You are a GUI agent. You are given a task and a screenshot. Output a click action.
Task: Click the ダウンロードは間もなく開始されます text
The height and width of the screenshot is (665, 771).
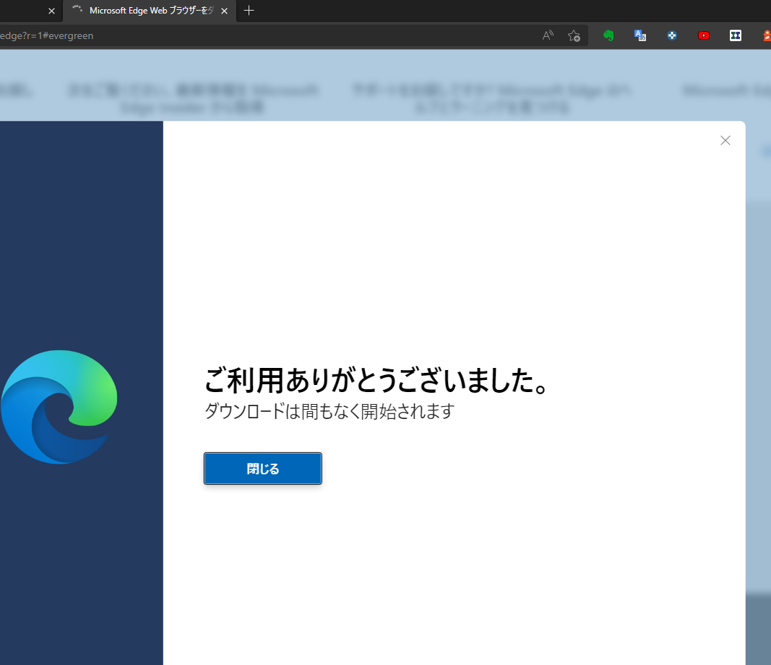329,411
